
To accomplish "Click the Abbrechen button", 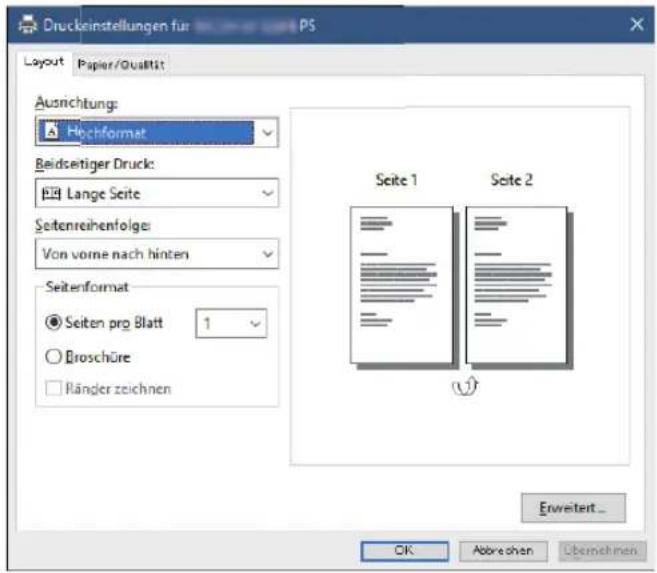I will point(503,550).
